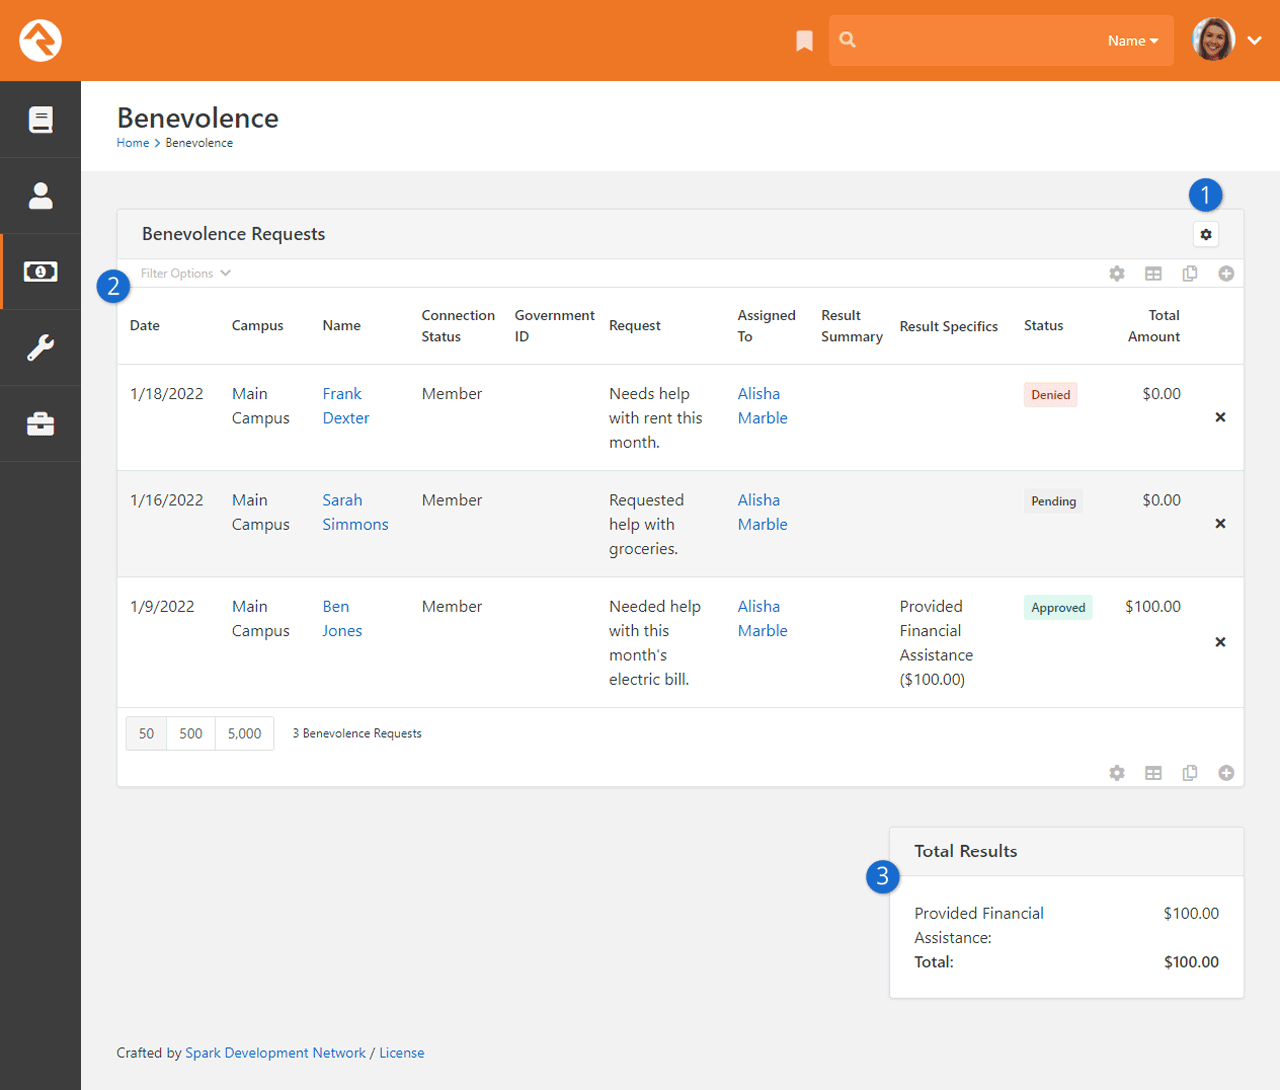Click the bottom grid gear icon
Image resolution: width=1280 pixels, height=1090 pixels.
(x=1117, y=773)
